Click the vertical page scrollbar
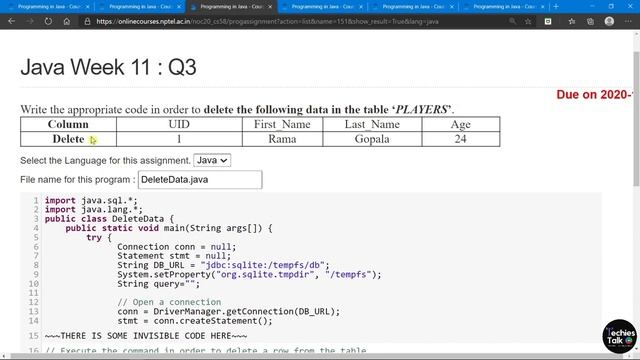 click(636, 118)
